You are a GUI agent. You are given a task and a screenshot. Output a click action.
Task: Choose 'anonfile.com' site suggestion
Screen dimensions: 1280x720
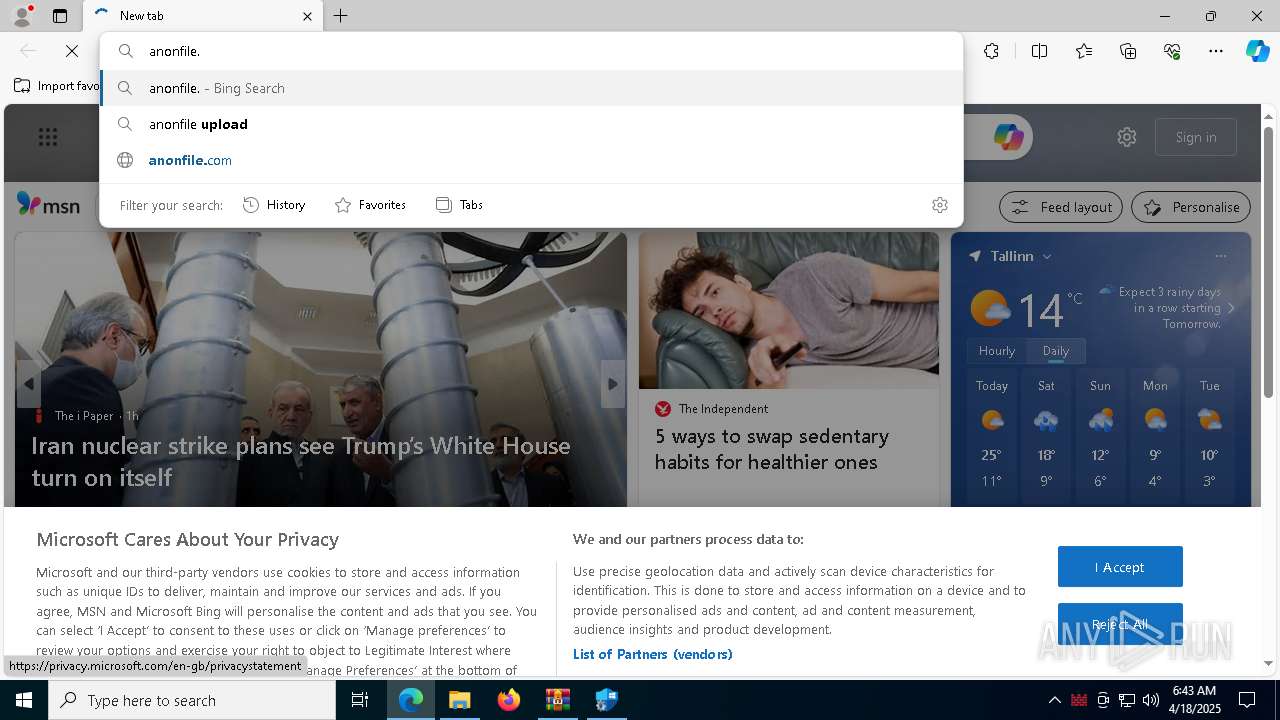click(x=531, y=160)
